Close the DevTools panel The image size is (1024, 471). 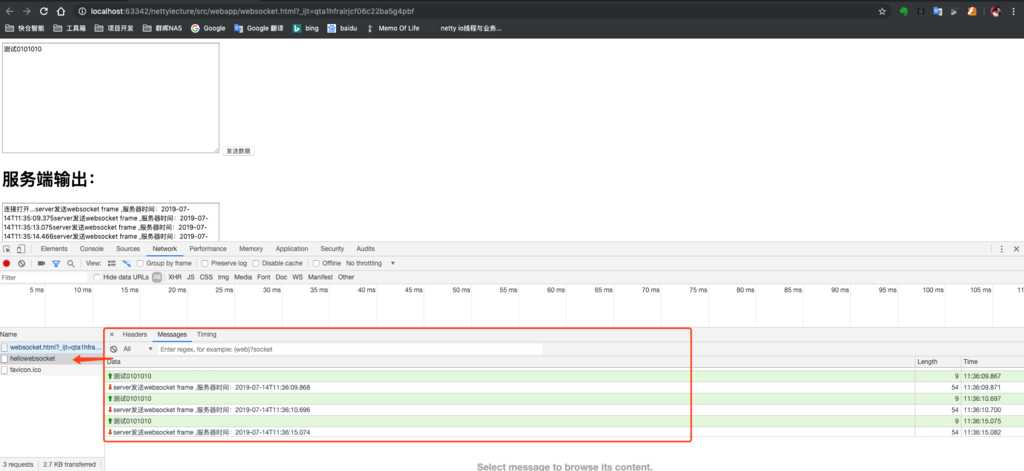(x=1016, y=249)
